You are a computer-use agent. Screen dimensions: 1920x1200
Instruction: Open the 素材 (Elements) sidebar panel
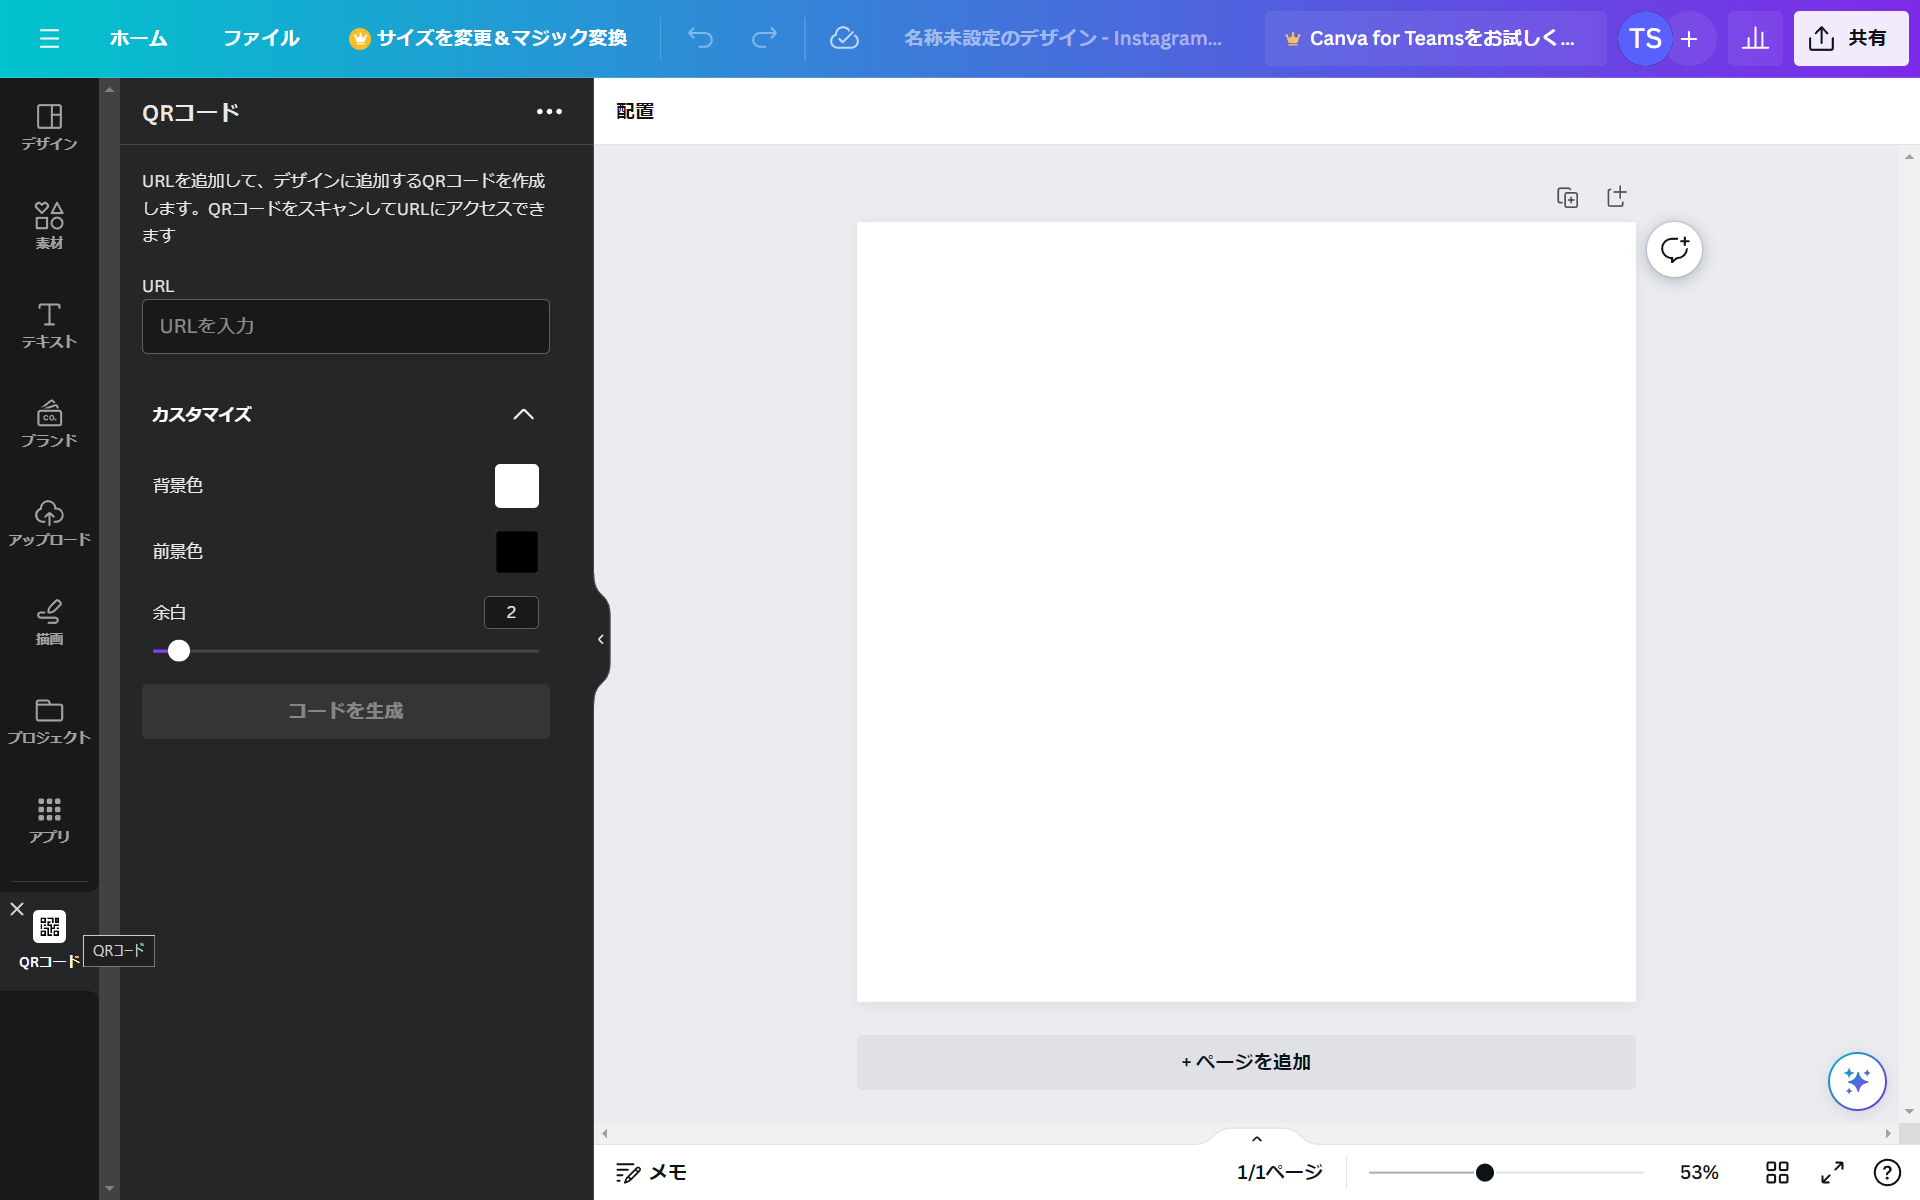point(49,226)
